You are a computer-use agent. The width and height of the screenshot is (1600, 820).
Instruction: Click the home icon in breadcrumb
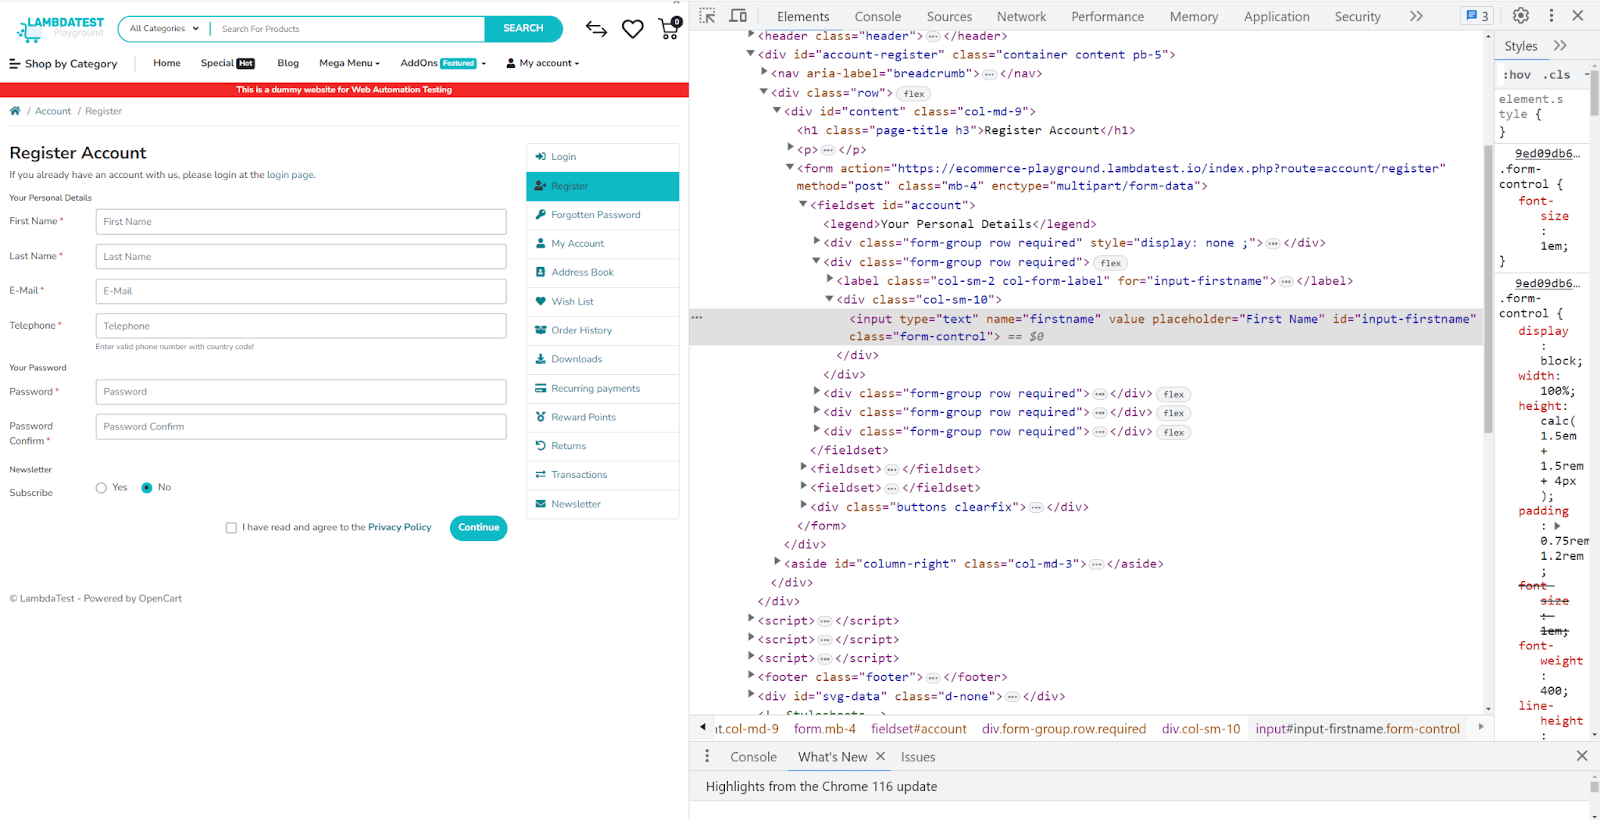[15, 111]
